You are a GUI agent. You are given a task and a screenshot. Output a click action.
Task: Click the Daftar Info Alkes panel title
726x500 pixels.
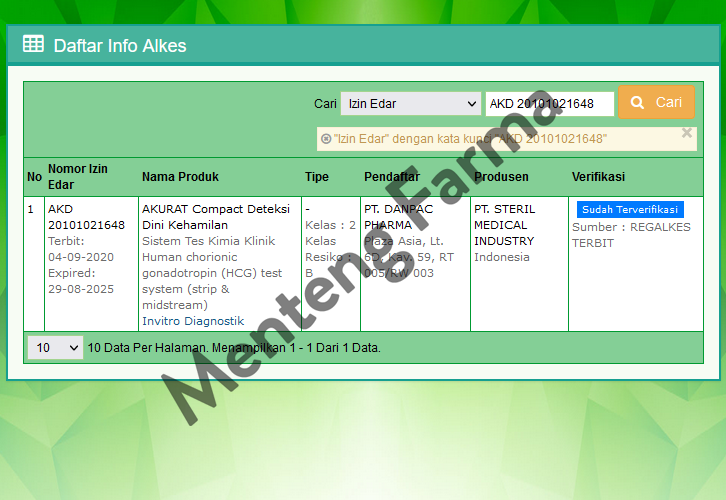(120, 45)
